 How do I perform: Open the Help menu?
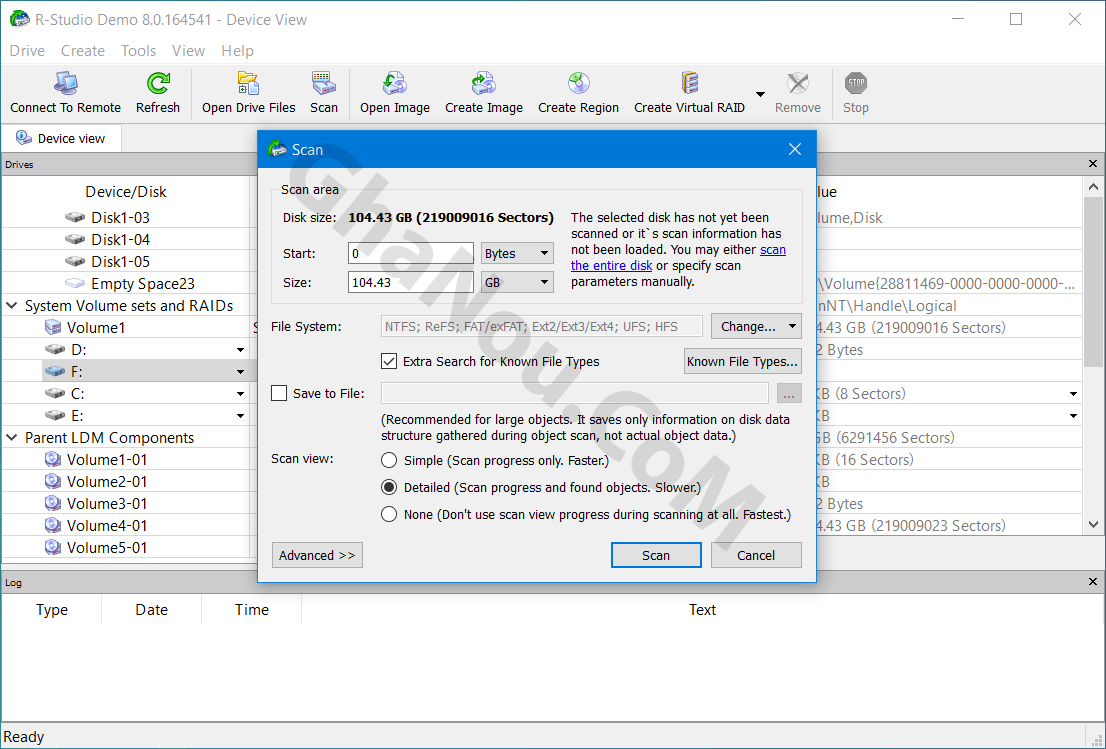tap(237, 51)
